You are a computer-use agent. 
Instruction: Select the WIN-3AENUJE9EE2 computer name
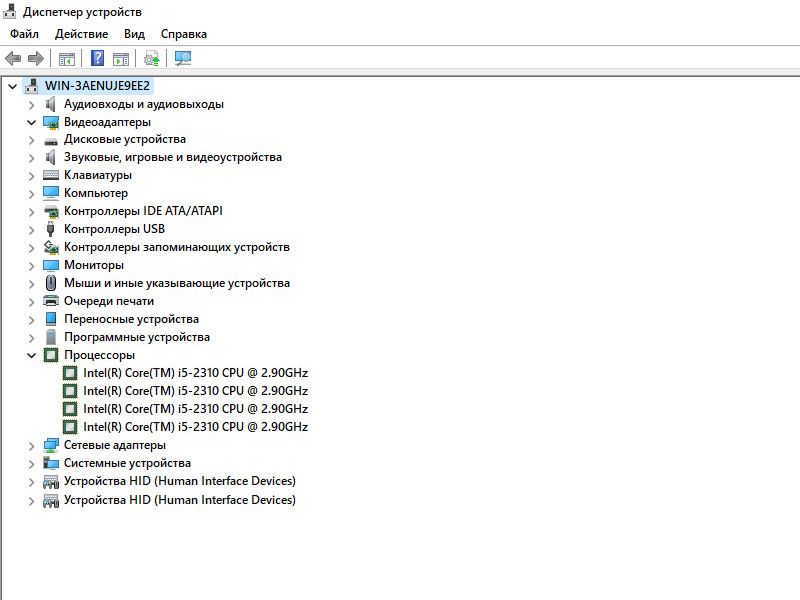pos(97,86)
